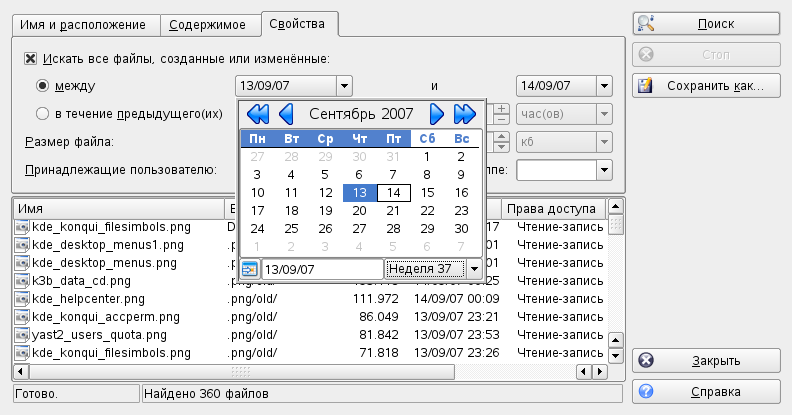Expand the "Неделя 37" week selector
The width and height of the screenshot is (792, 415).
click(x=474, y=269)
